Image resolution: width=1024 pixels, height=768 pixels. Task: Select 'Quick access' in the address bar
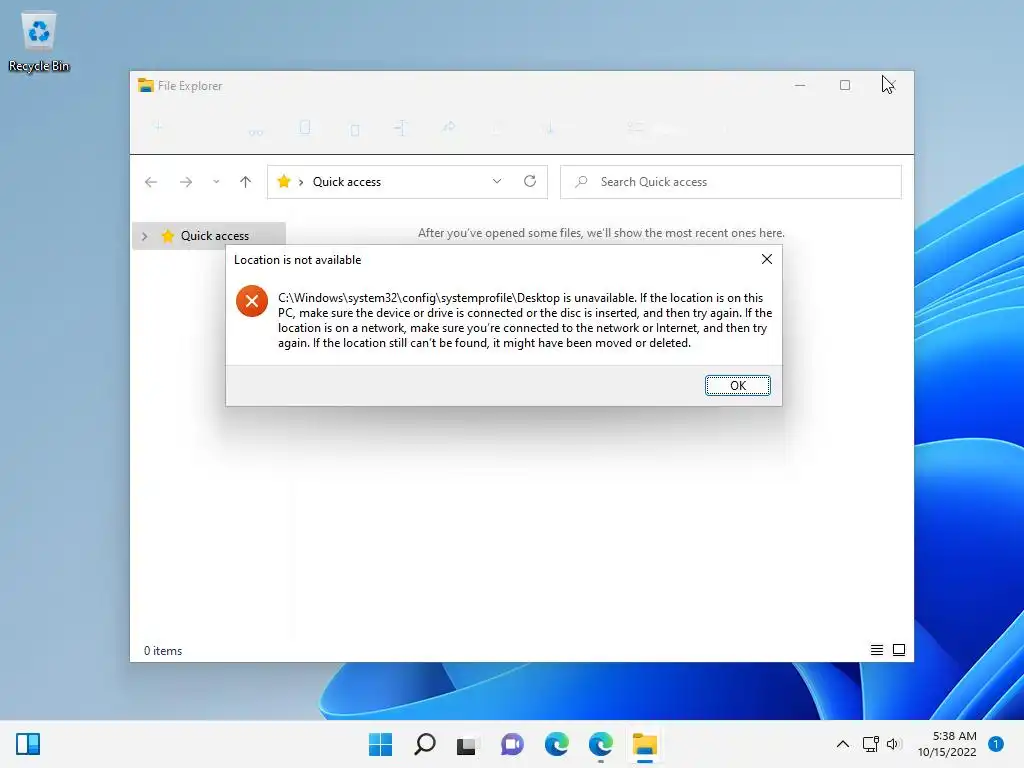pyautogui.click(x=347, y=182)
